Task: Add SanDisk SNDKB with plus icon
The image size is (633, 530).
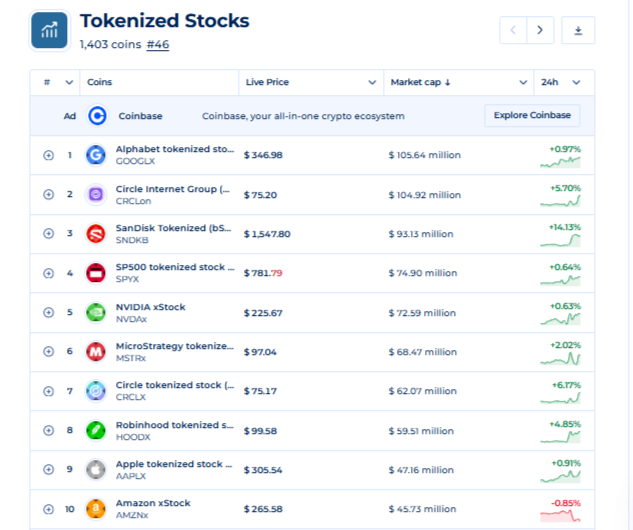Action: 48,233
